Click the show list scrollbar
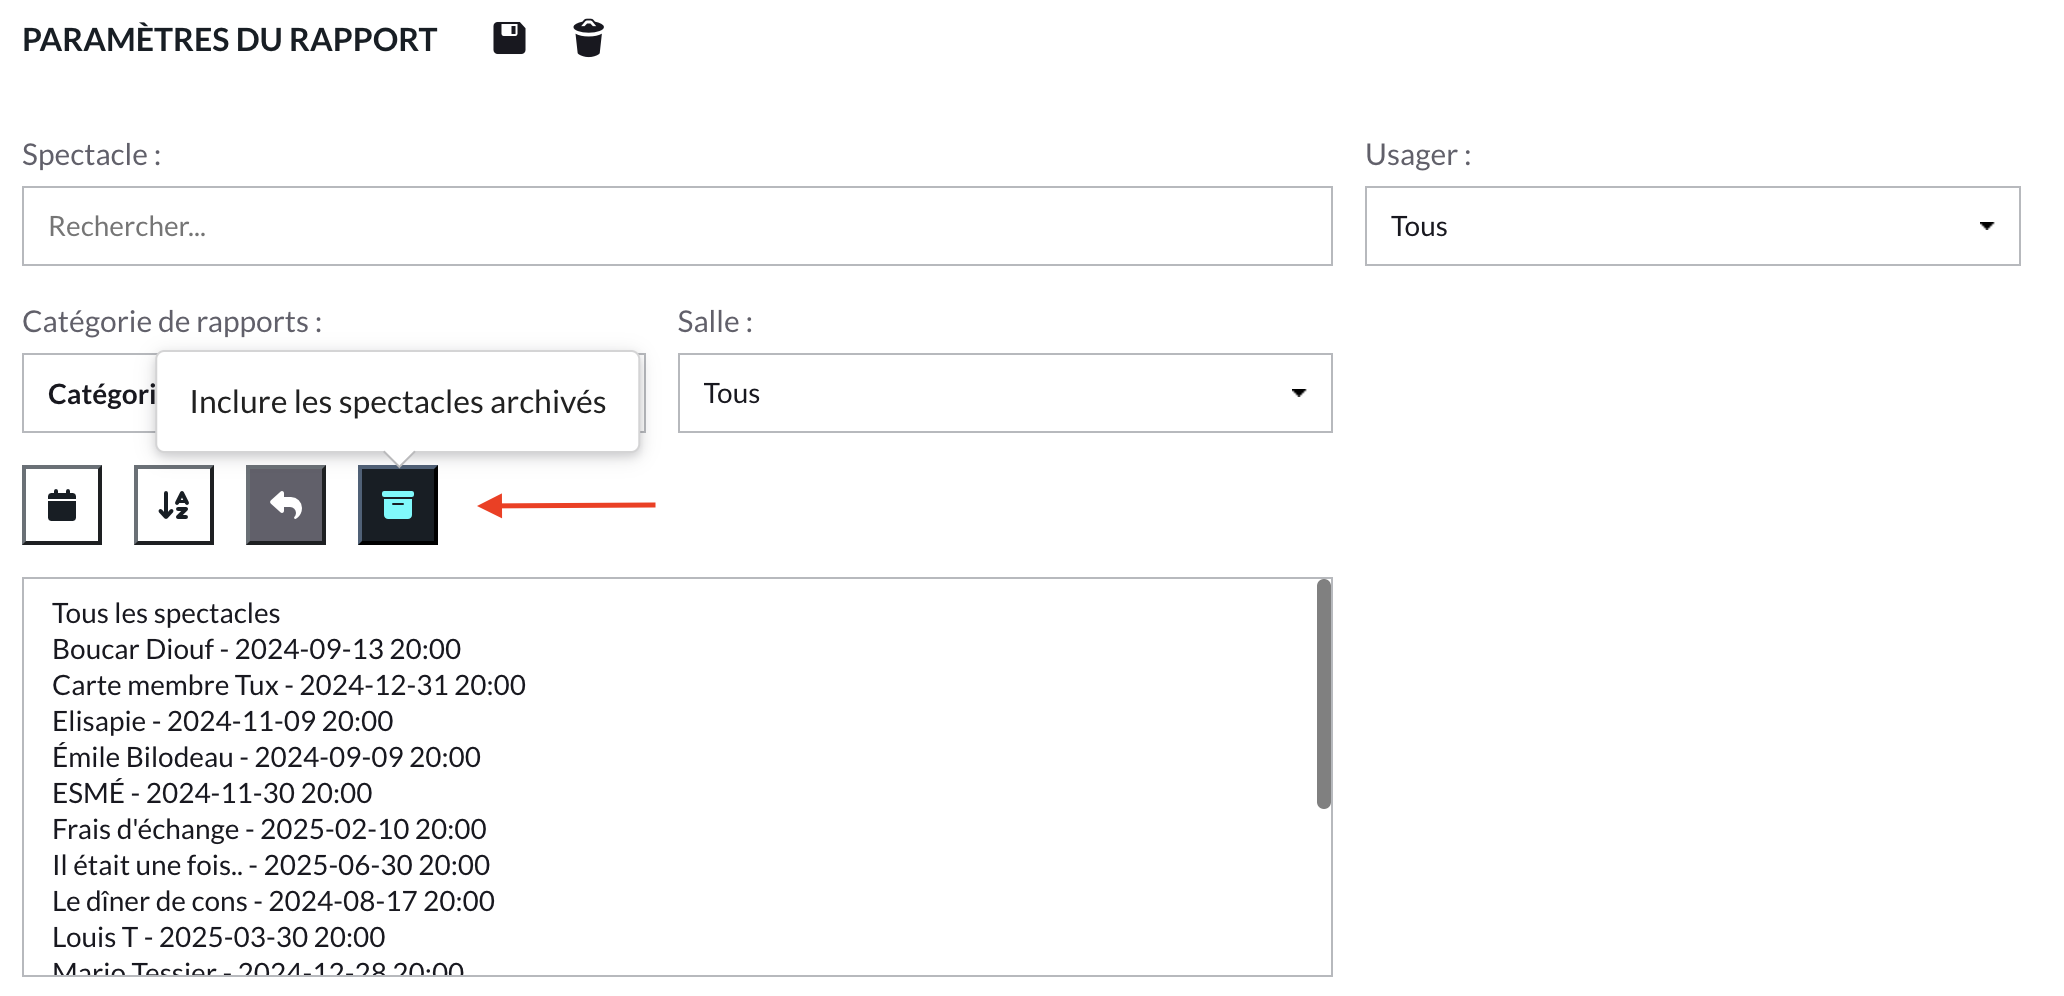The width and height of the screenshot is (2064, 996). 1323,694
